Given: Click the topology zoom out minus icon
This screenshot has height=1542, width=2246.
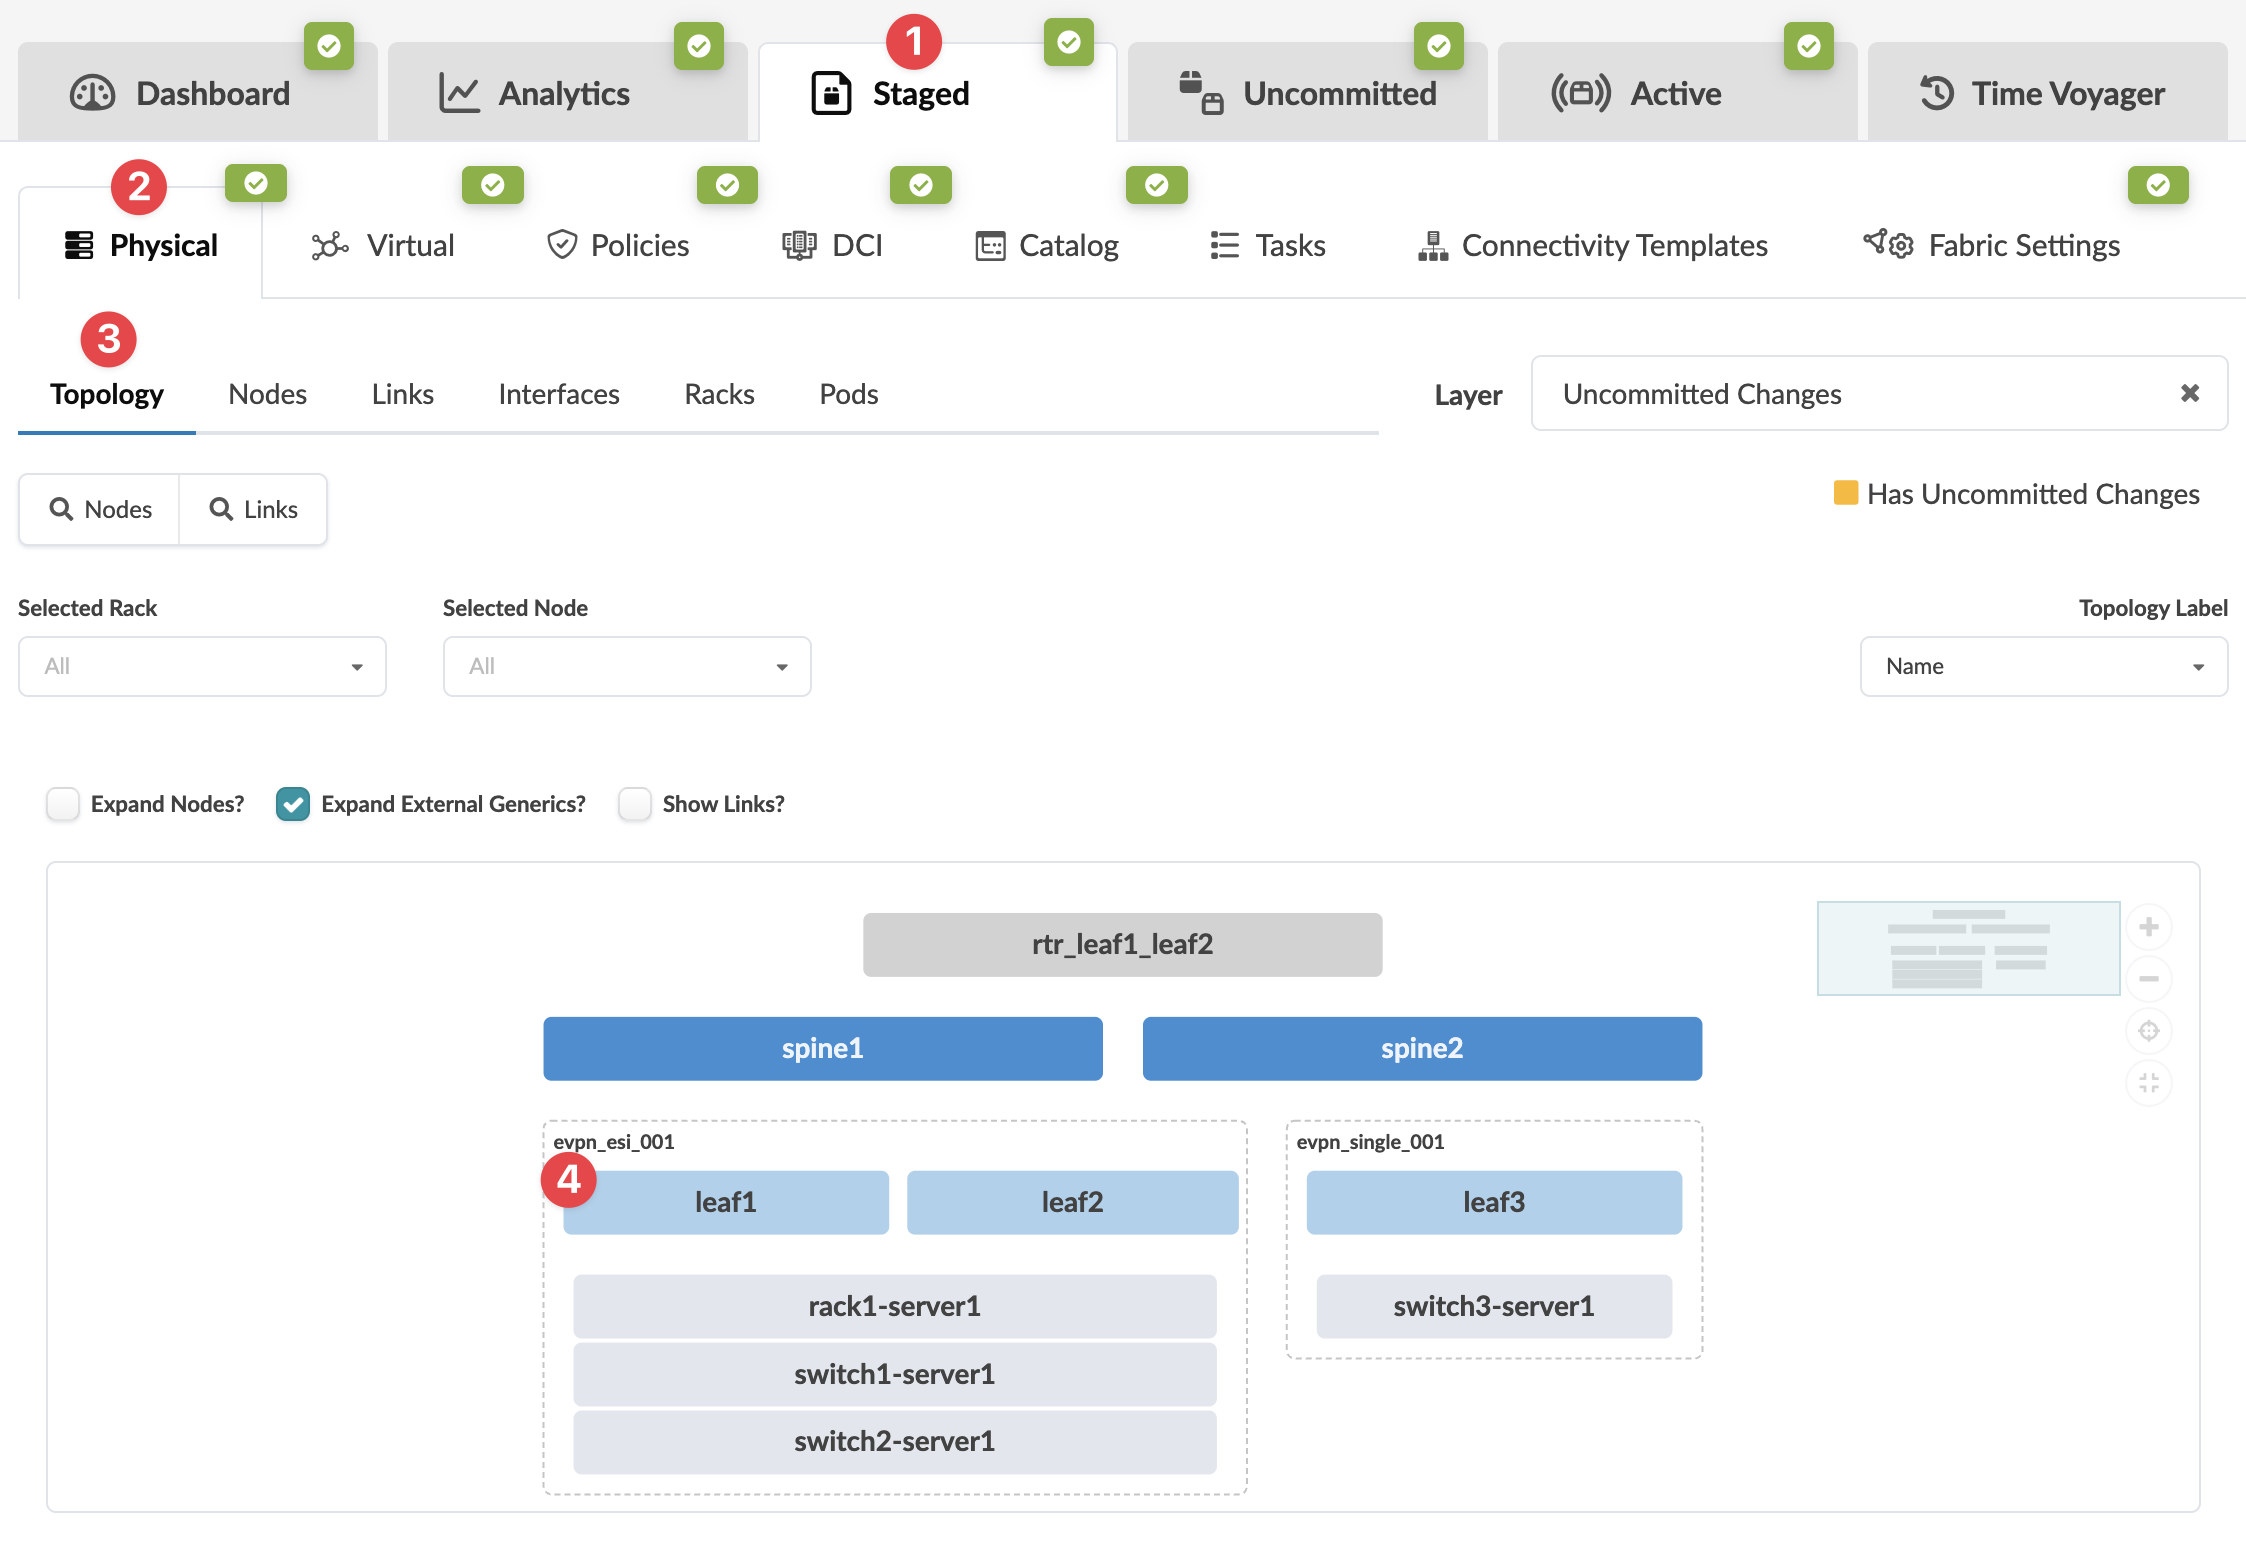Looking at the screenshot, I should 2148,978.
